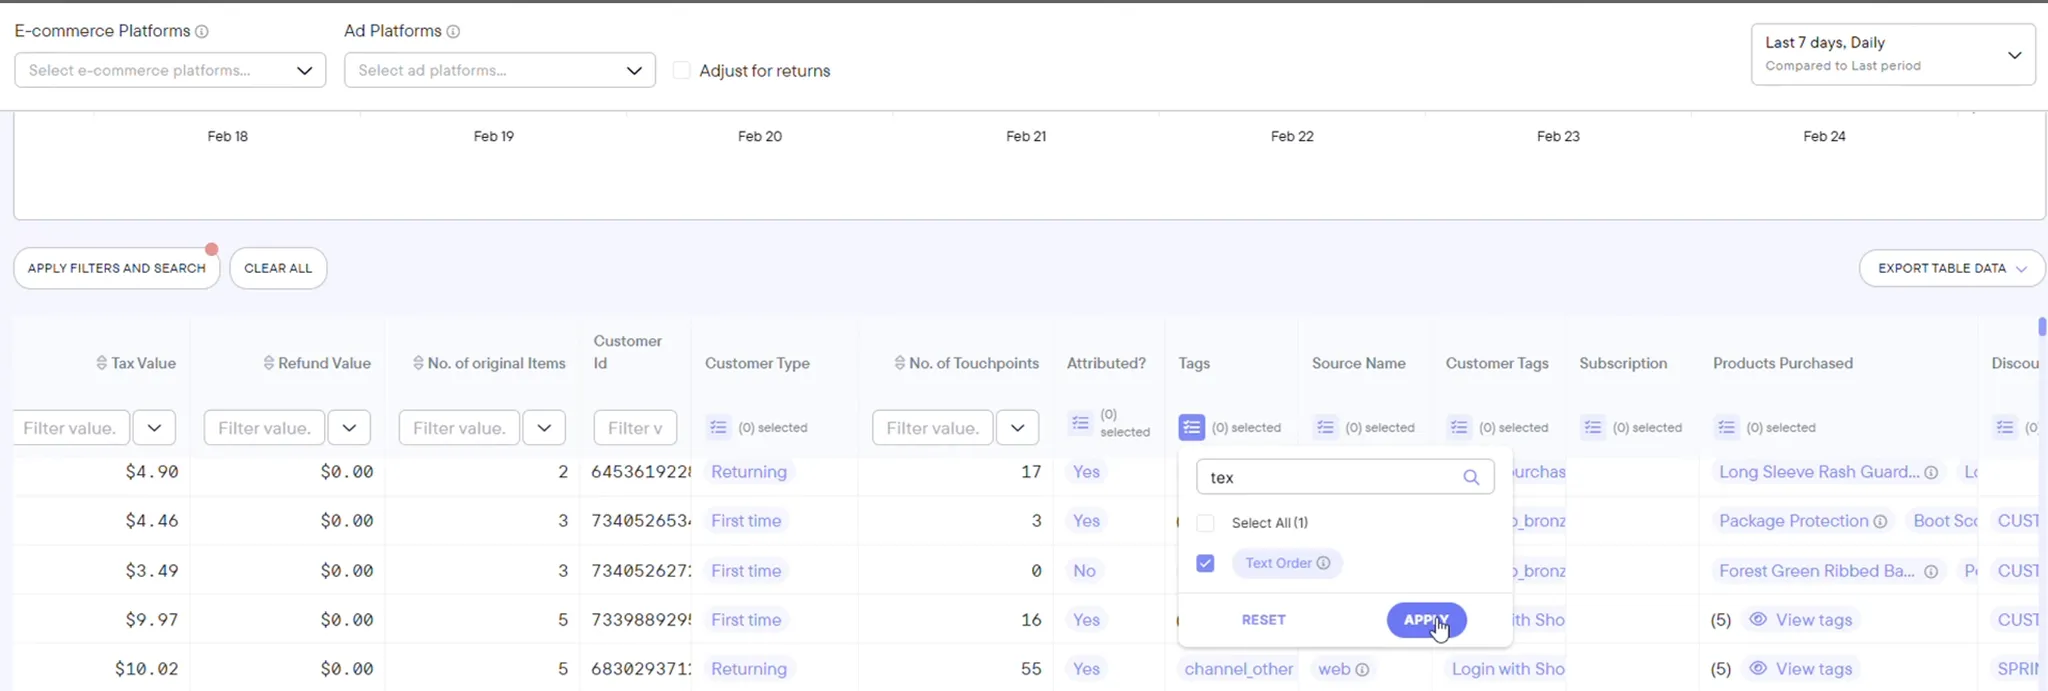The height and width of the screenshot is (691, 2048).
Task: Click the Ad Platforms info icon
Action: click(x=453, y=32)
